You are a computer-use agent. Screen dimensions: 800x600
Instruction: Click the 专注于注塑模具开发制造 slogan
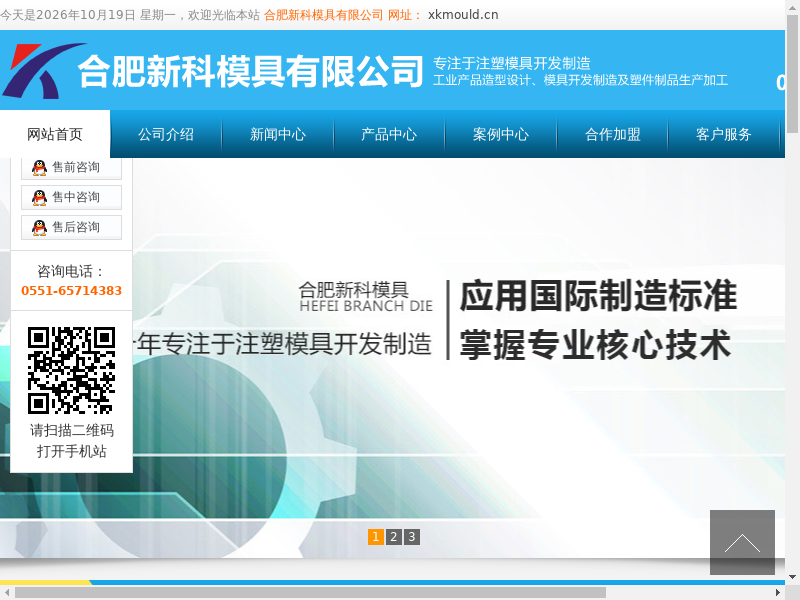tap(512, 63)
